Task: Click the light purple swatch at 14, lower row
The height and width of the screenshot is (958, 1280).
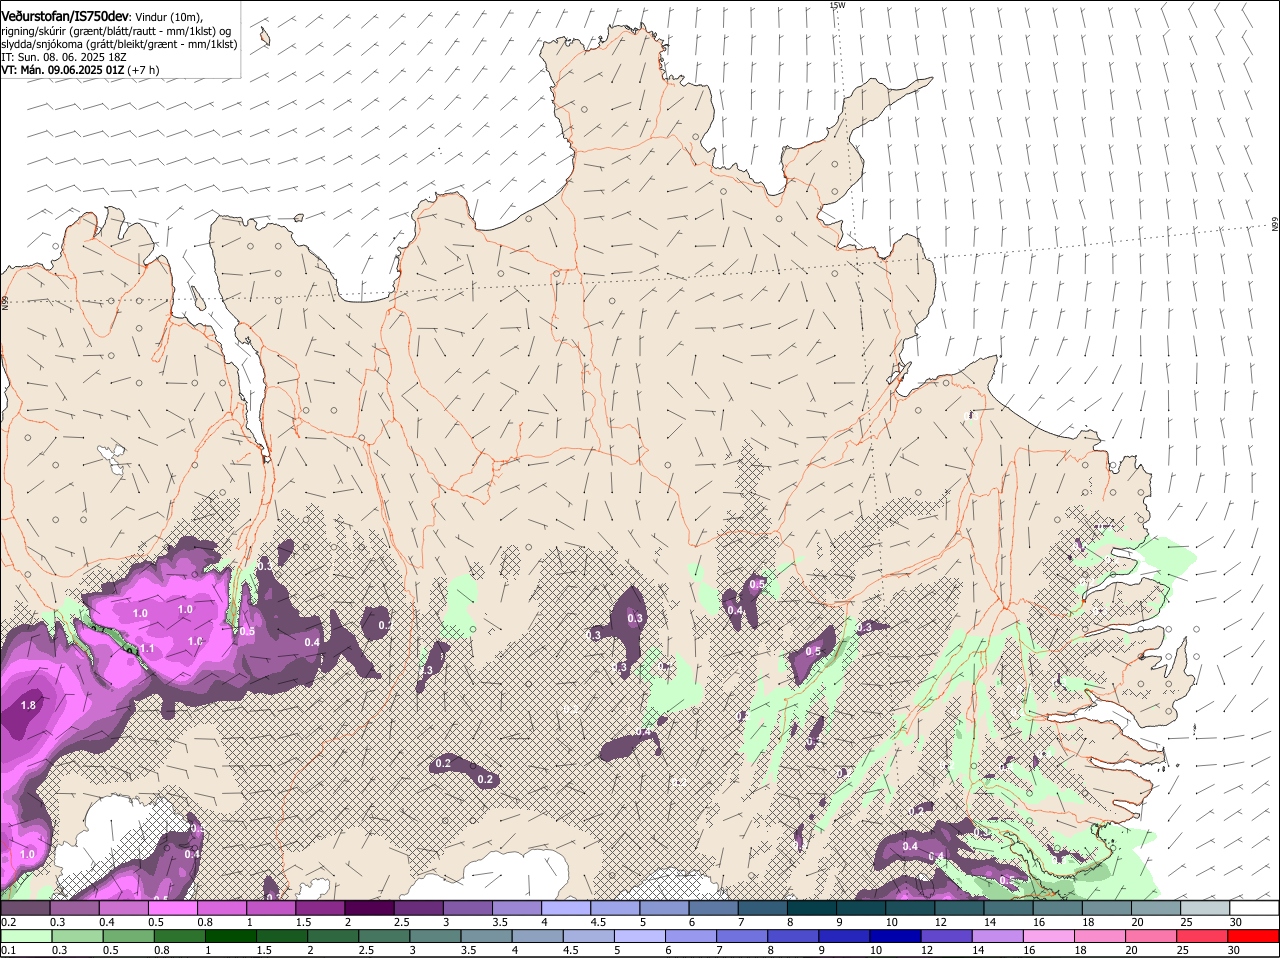Action: [x=996, y=936]
